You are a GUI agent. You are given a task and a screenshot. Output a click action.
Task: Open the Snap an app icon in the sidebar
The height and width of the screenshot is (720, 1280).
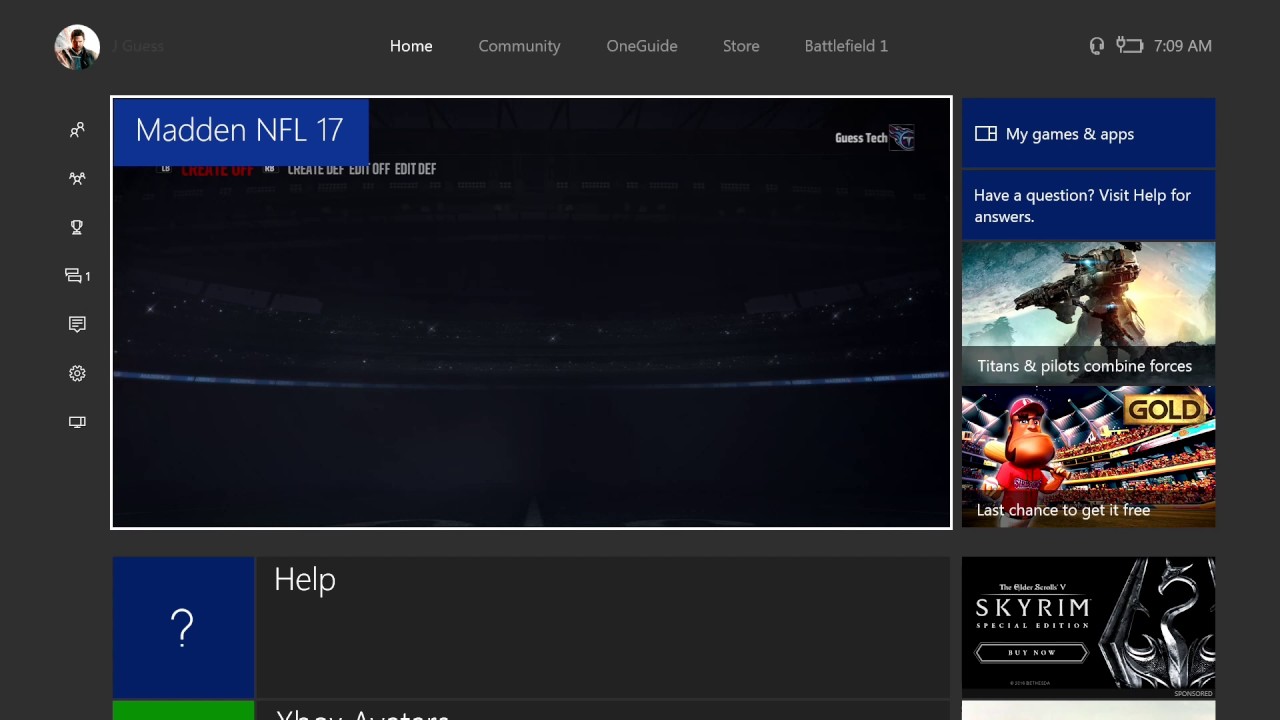point(77,422)
